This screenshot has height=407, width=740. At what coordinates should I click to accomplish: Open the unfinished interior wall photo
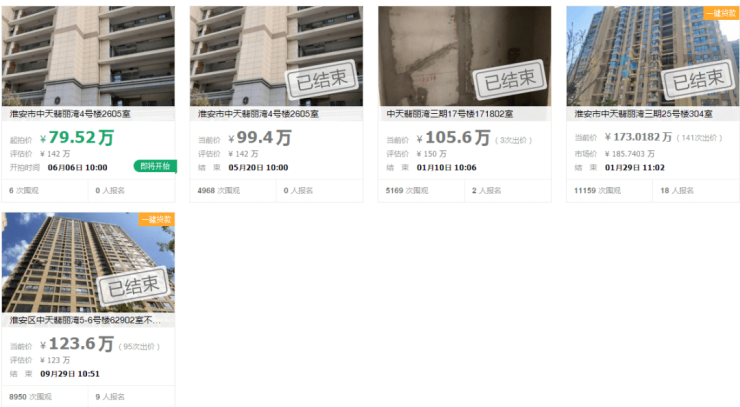click(x=464, y=56)
